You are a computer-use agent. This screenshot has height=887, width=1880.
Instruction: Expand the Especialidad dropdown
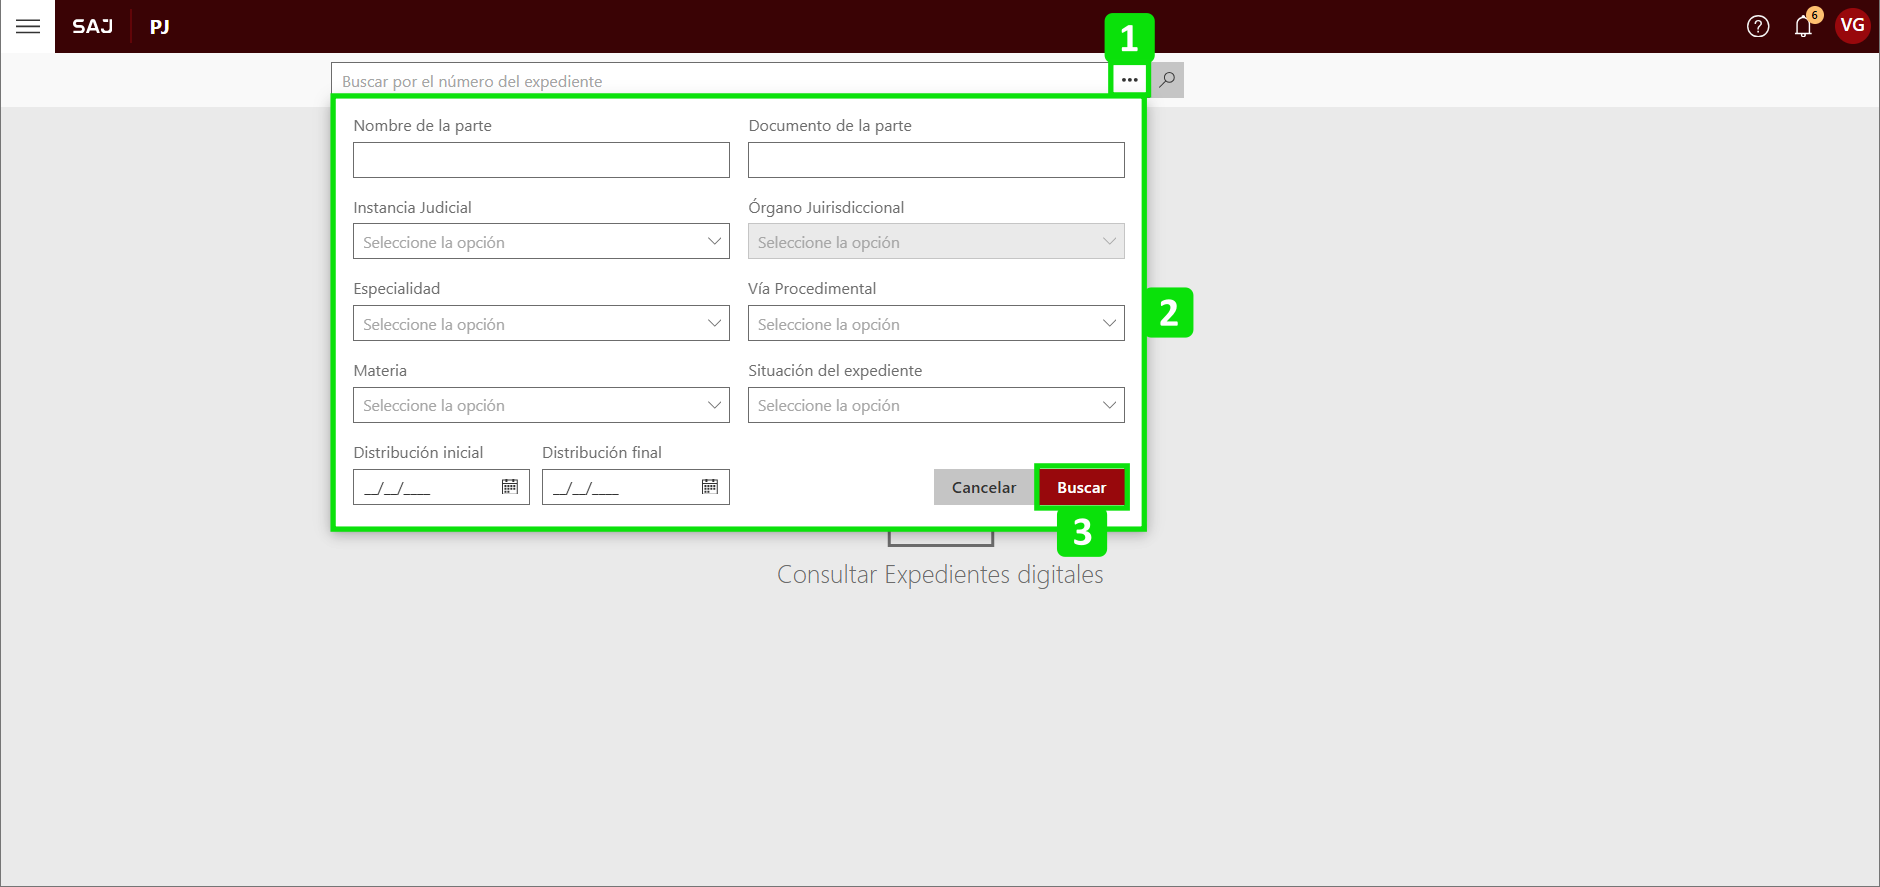pos(541,324)
